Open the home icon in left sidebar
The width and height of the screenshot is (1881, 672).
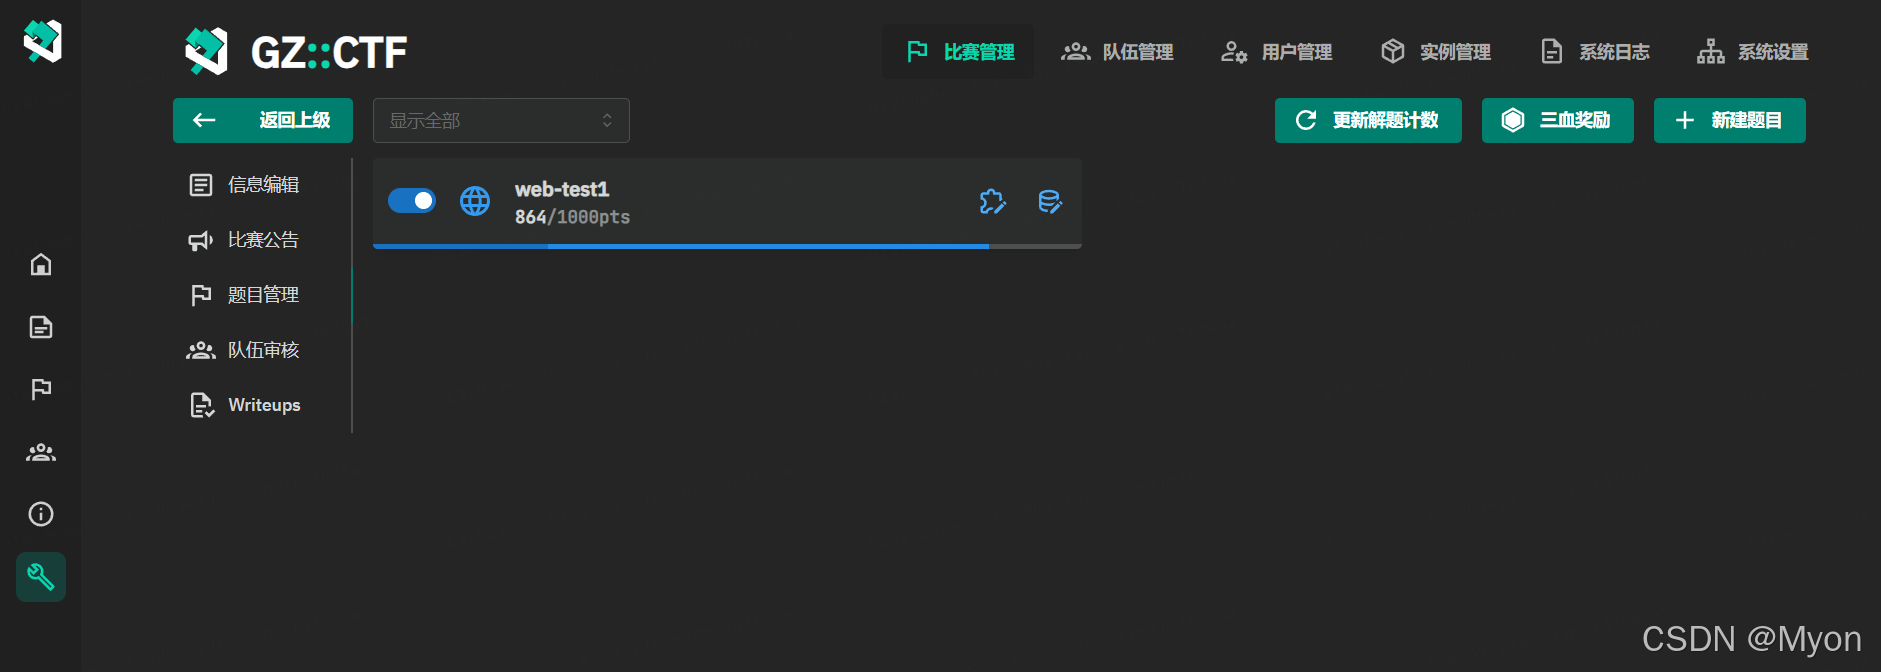[41, 265]
